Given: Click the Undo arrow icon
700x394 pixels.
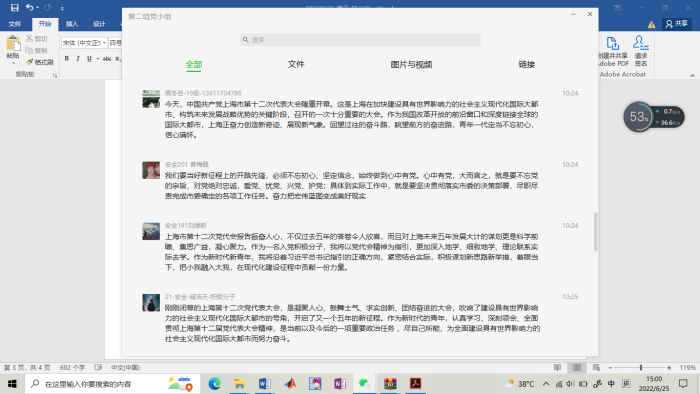Looking at the screenshot, I should click(29, 8).
